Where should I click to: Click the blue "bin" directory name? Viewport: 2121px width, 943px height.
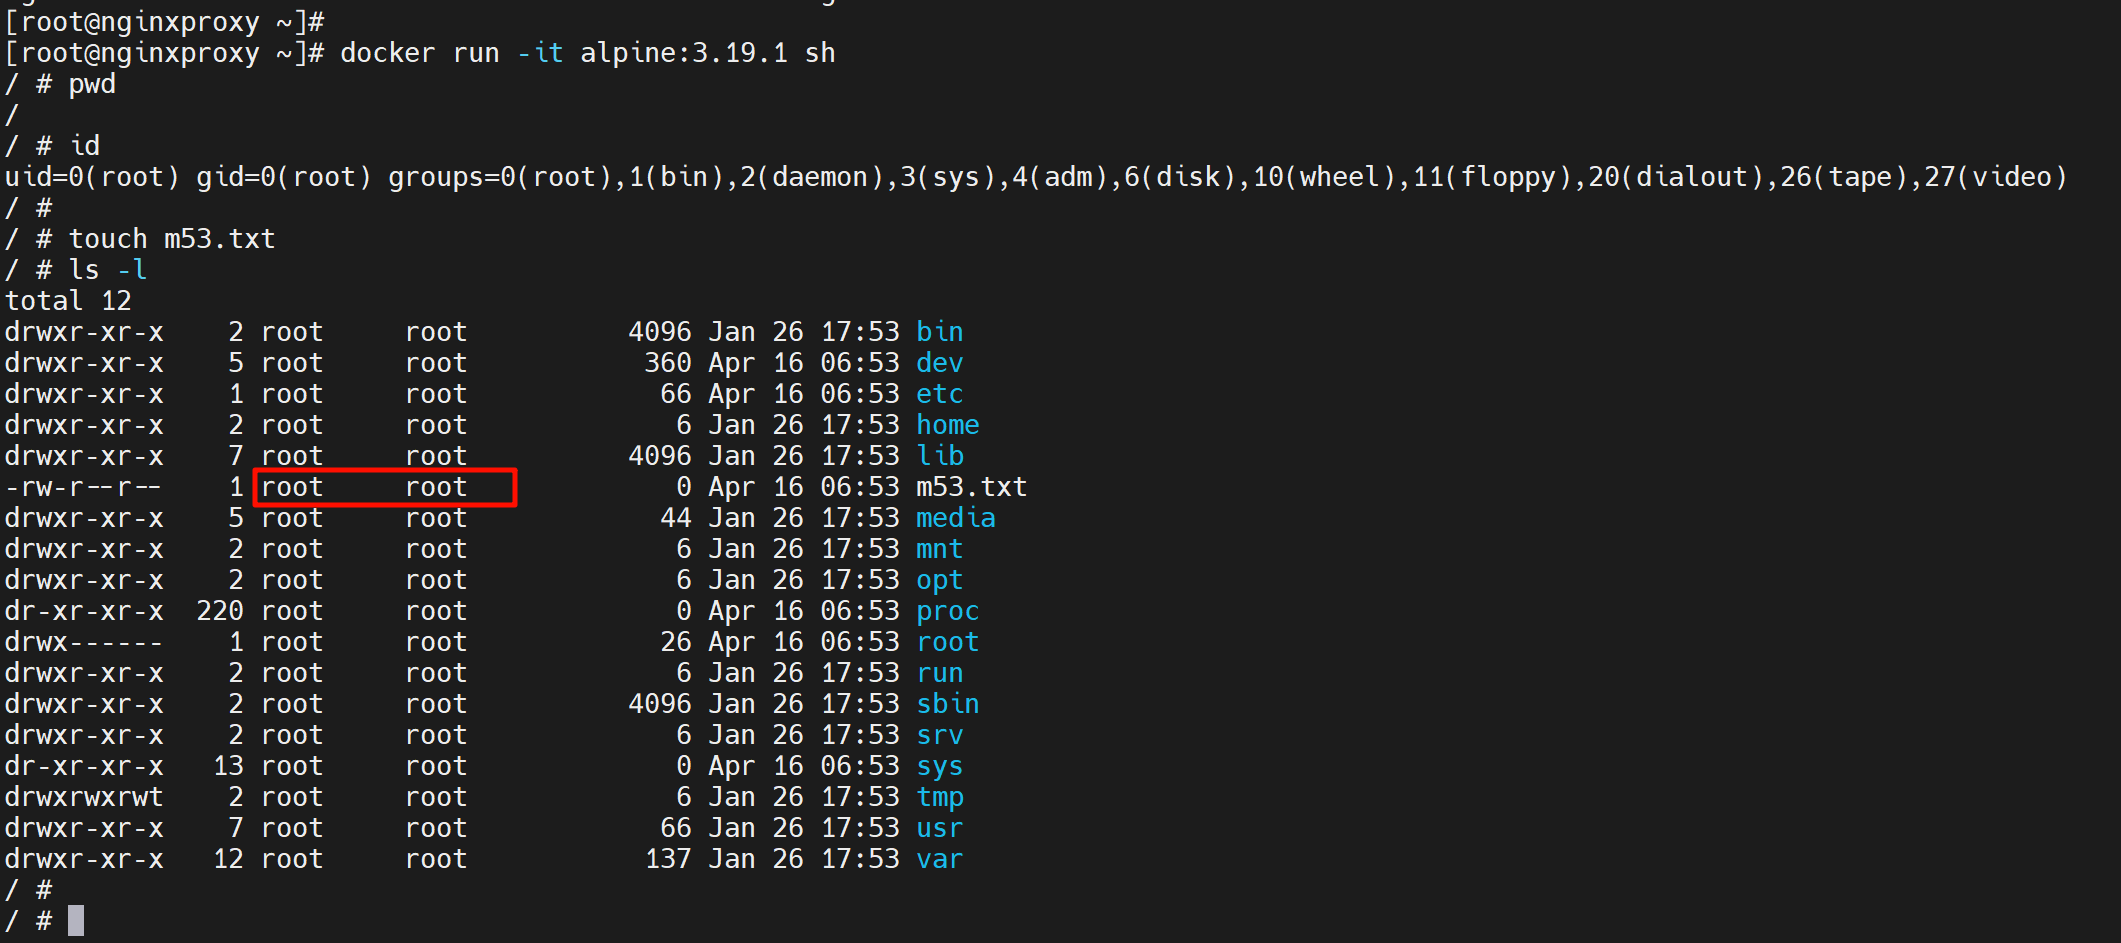[x=939, y=332]
